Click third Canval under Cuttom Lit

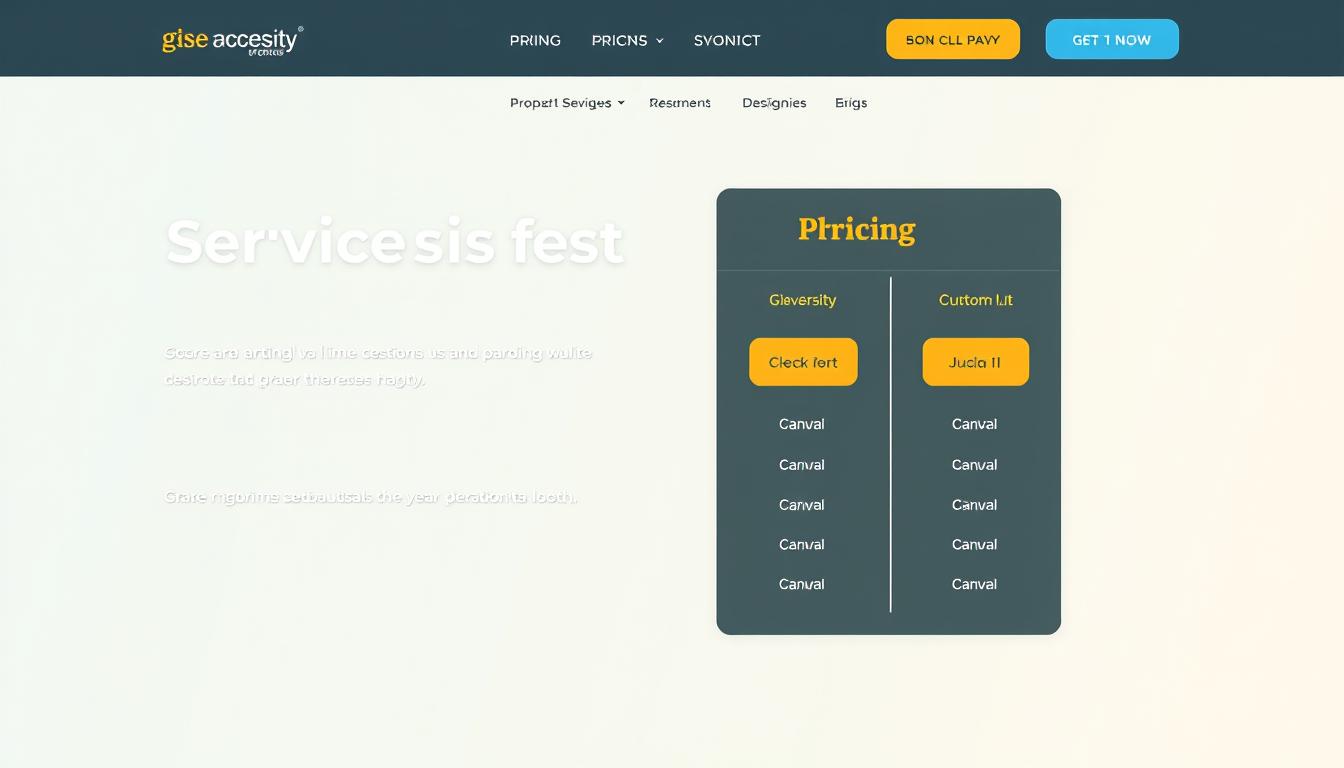click(x=974, y=505)
